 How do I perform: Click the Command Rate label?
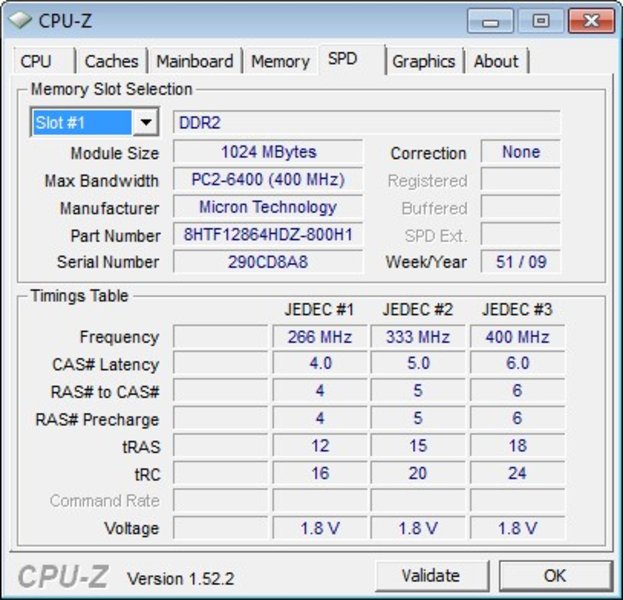tap(105, 501)
